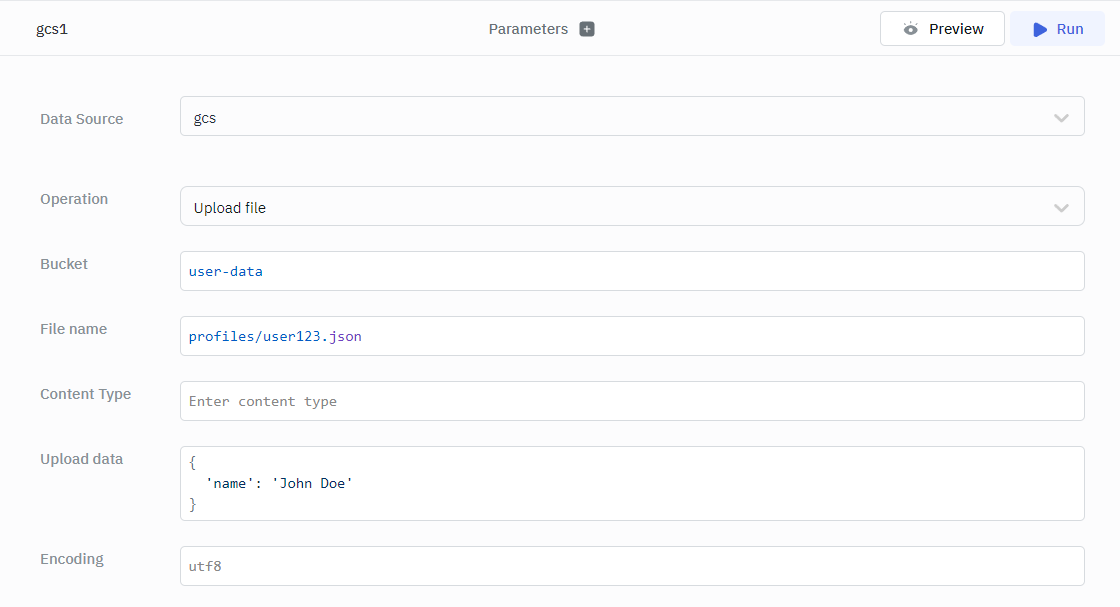Open the Operation dropdown showing Upload file
The image size is (1120, 607).
(620, 207)
